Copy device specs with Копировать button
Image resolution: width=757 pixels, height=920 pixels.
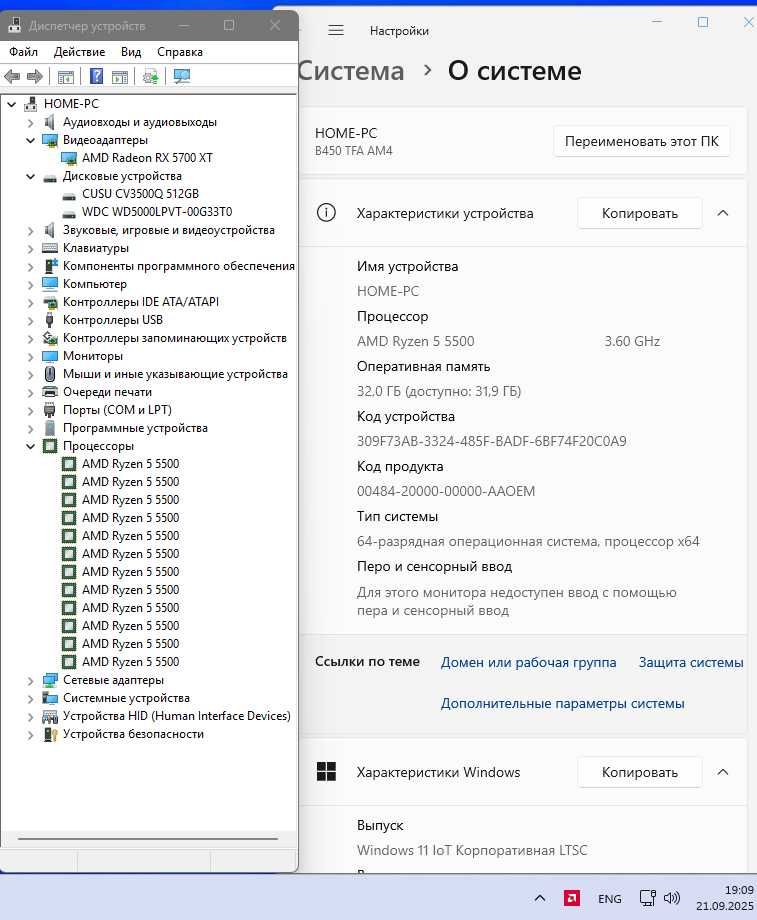click(640, 213)
